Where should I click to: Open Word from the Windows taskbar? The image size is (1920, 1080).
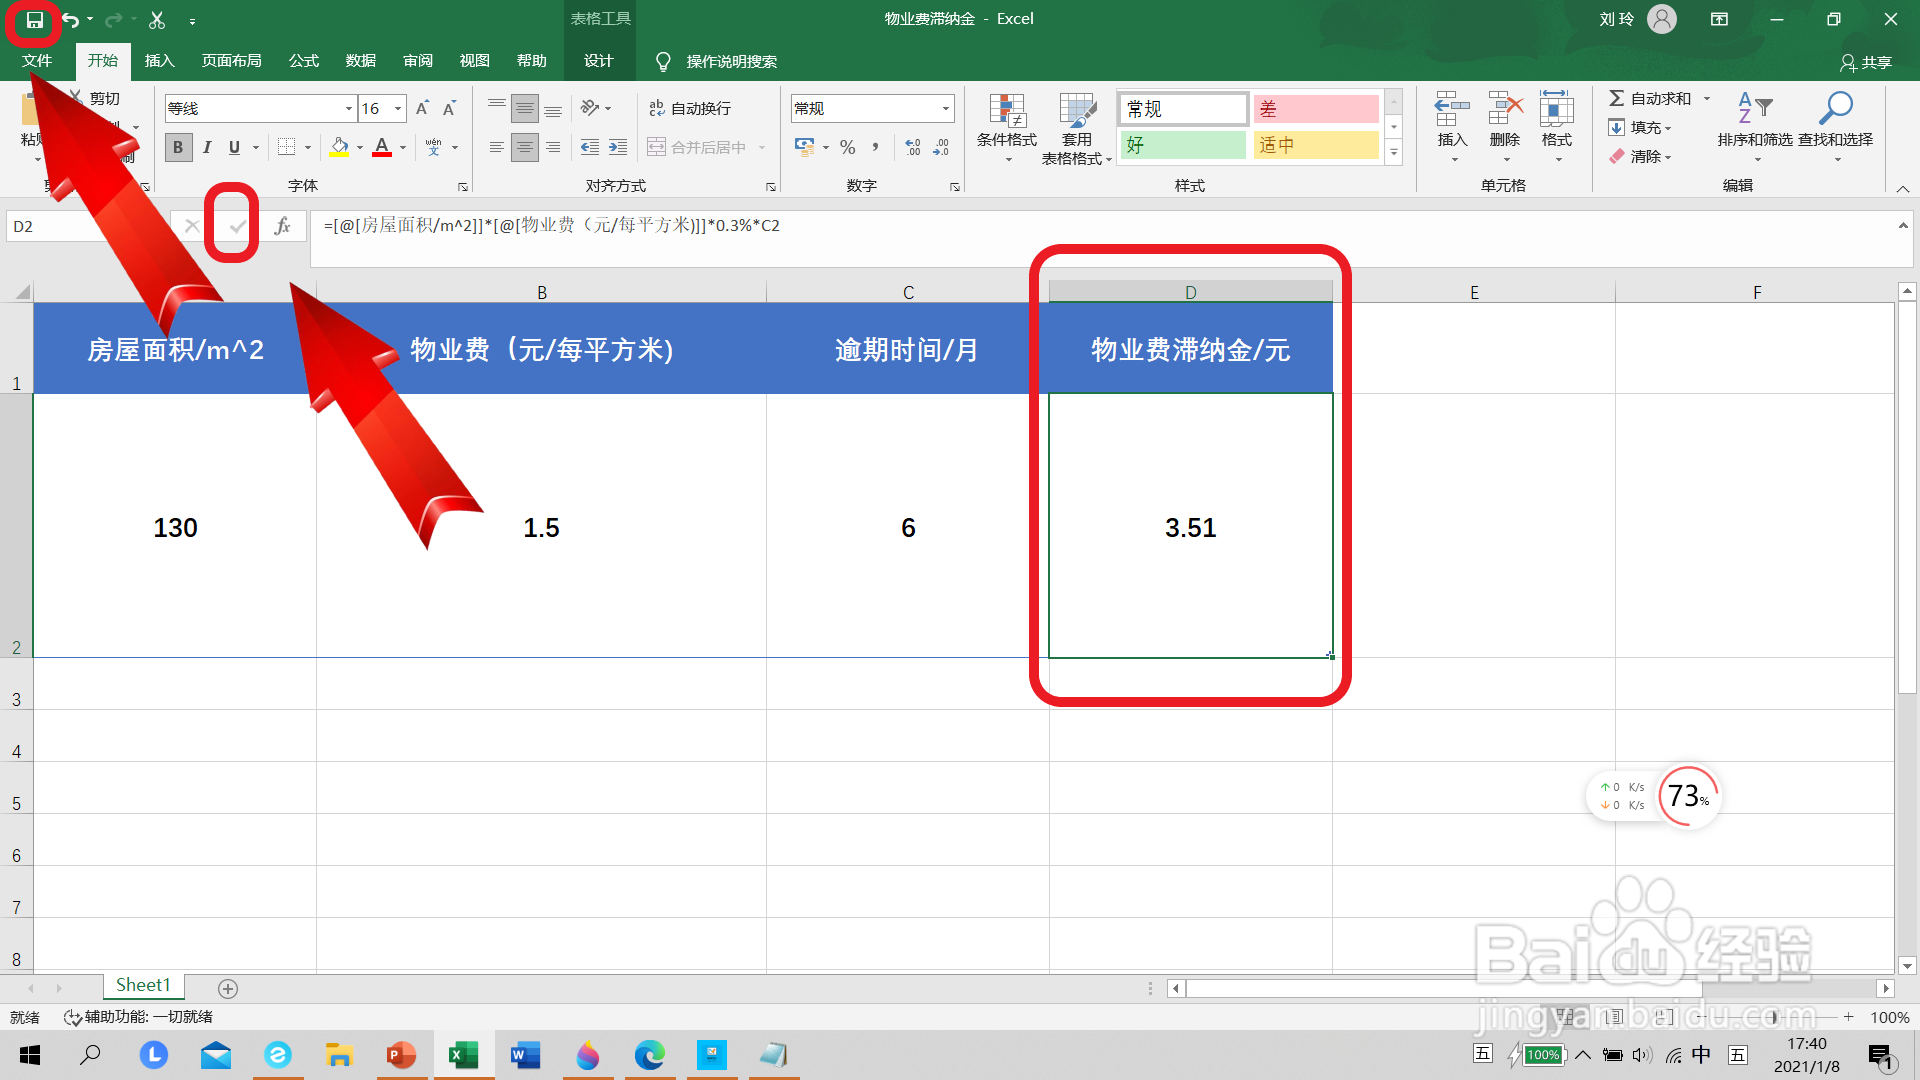(x=525, y=1055)
